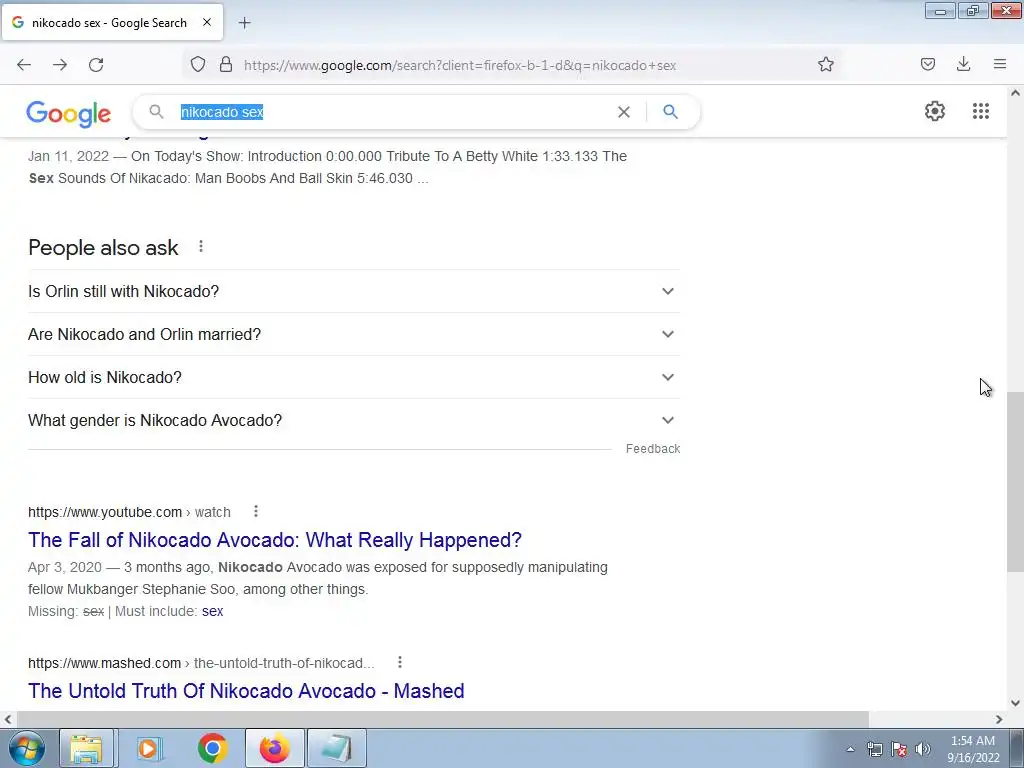Expand "What gender is Nikocado Avocado?"
1024x768 pixels.
pos(354,421)
